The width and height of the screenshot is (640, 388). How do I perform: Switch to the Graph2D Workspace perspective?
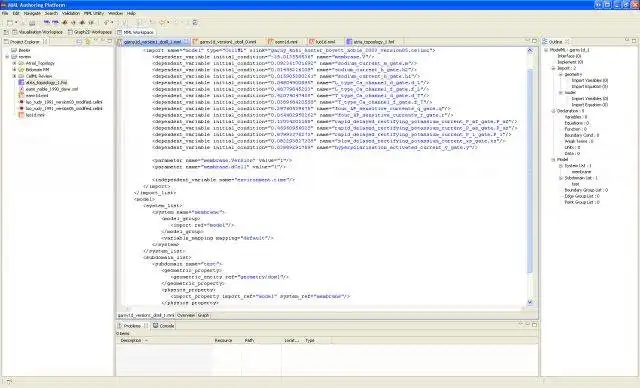click(90, 32)
